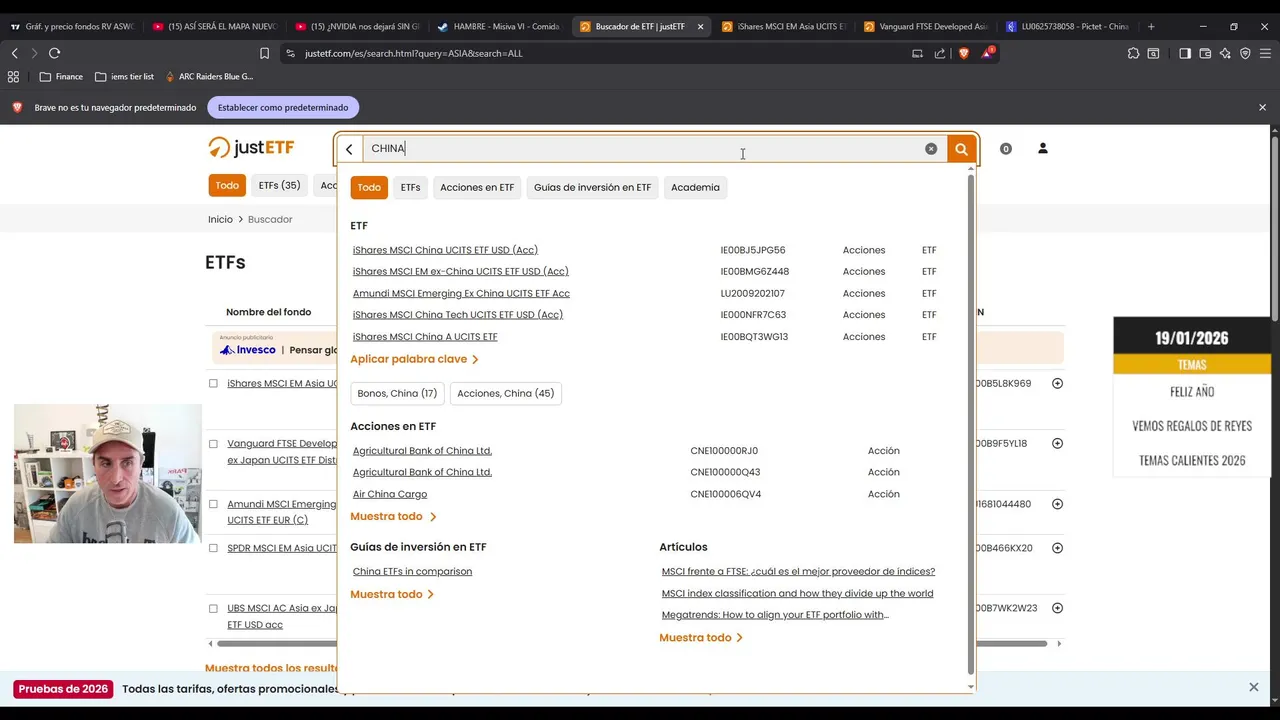Expand 'Muestra todo' under Acciones en ETF
Image resolution: width=1280 pixels, height=720 pixels.
point(393,516)
